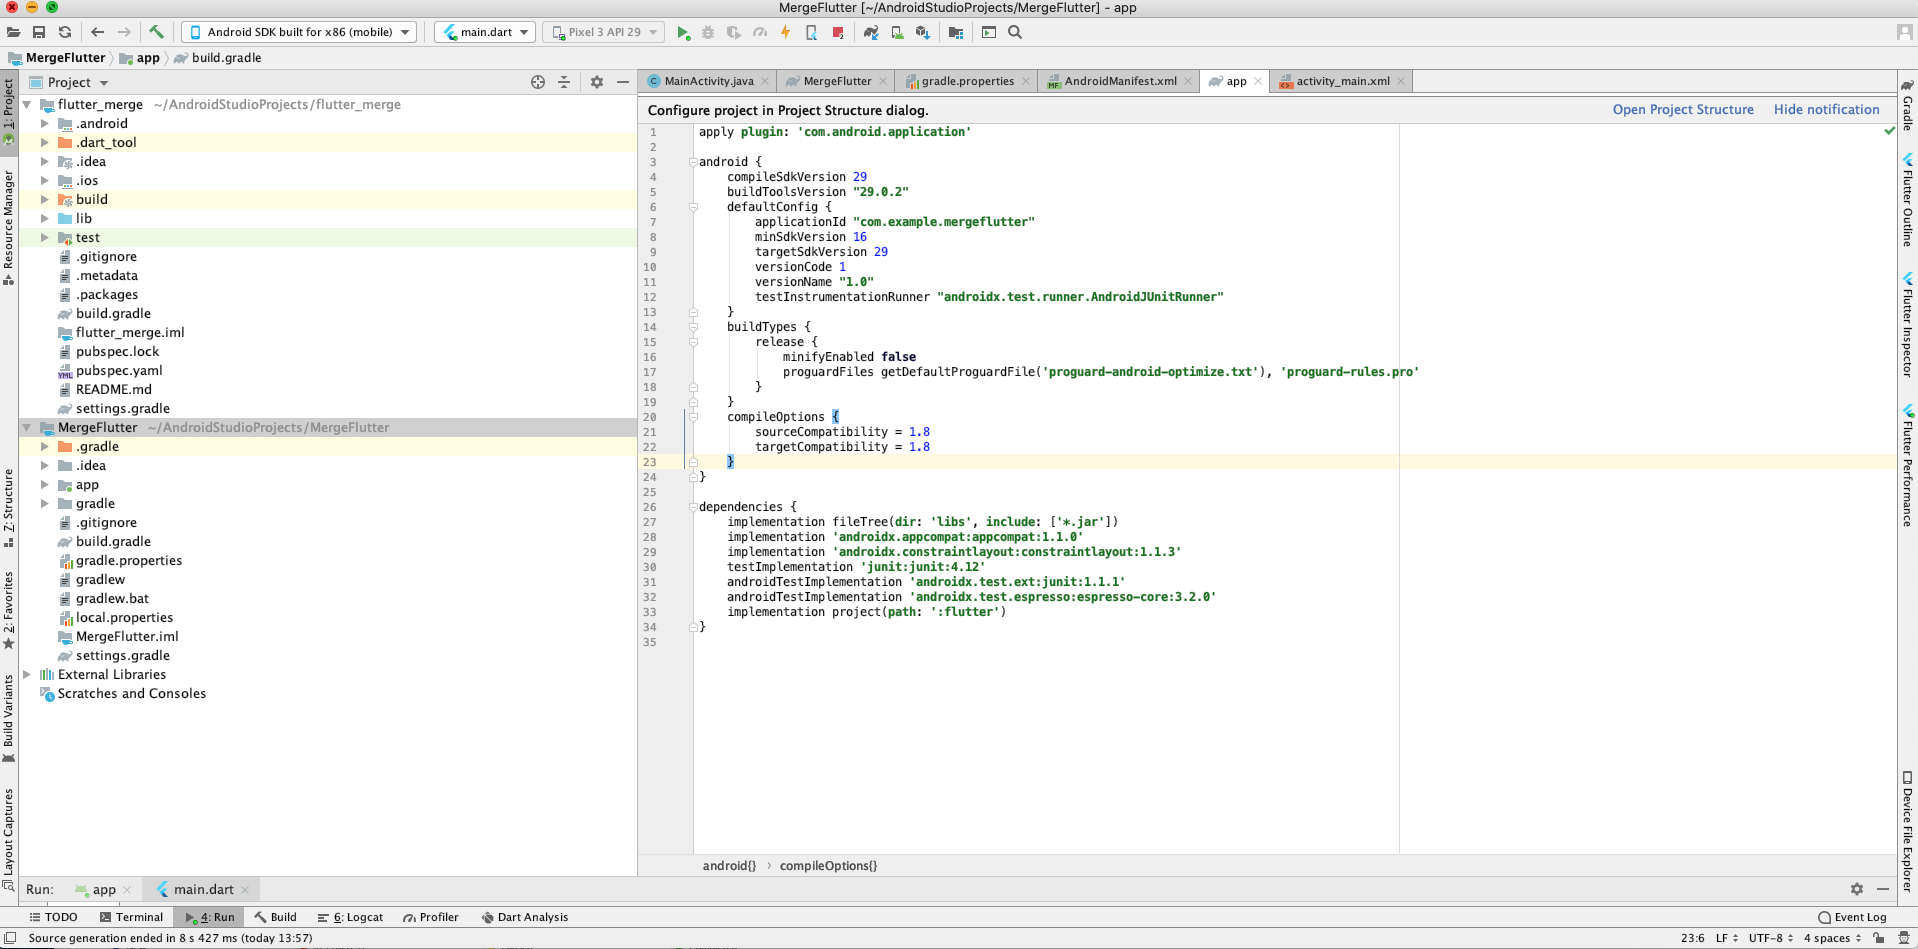Image resolution: width=1918 pixels, height=949 pixels.
Task: Open the Pixel 3 API 29 dropdown
Action: 603,32
